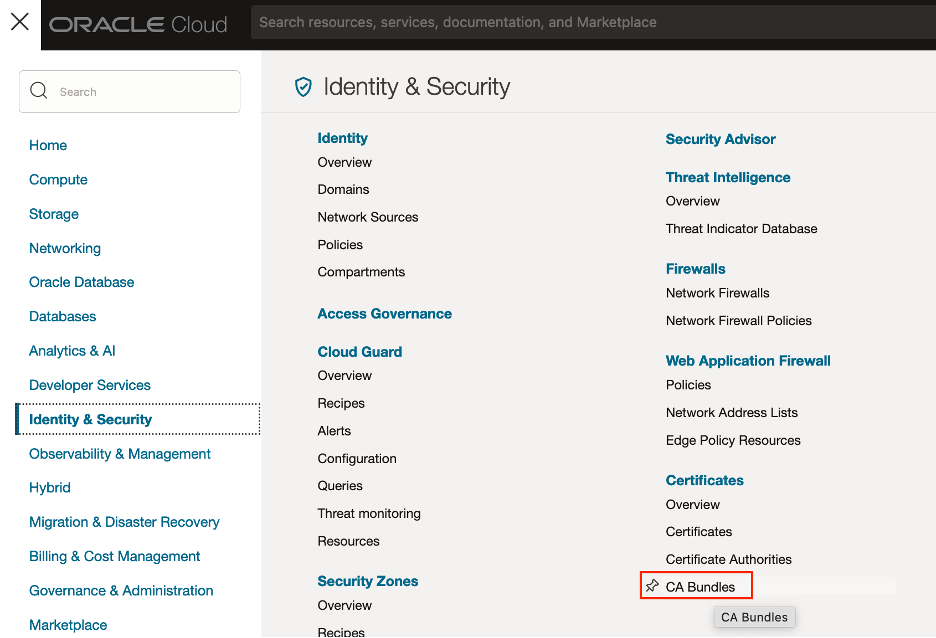
Task: Click the magnifier icon in menu search
Action: coord(40,91)
